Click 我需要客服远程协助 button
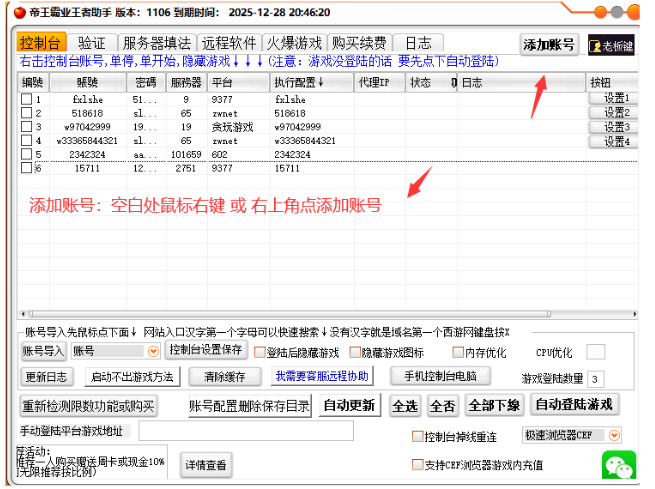The image size is (655, 489). tap(322, 376)
